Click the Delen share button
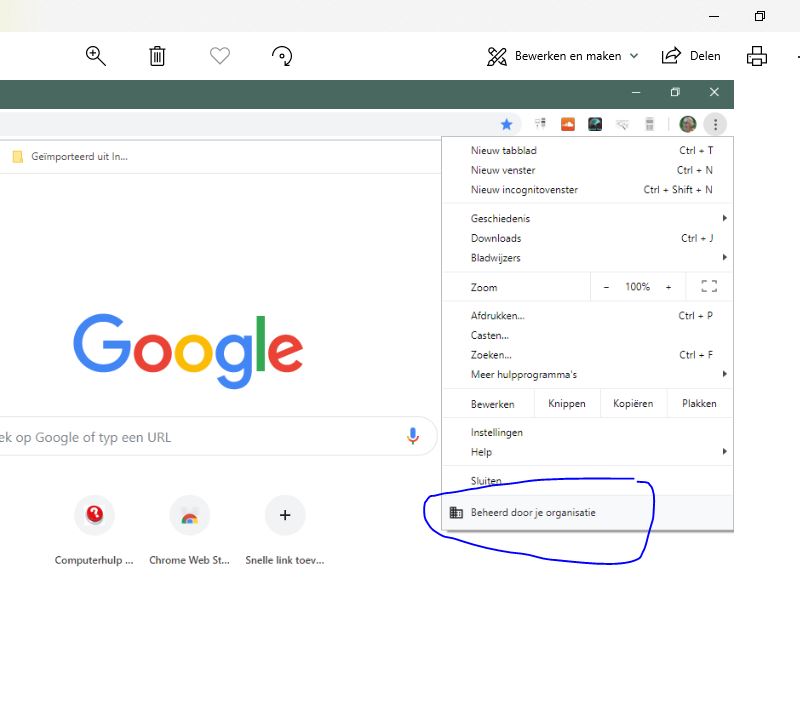 [691, 56]
